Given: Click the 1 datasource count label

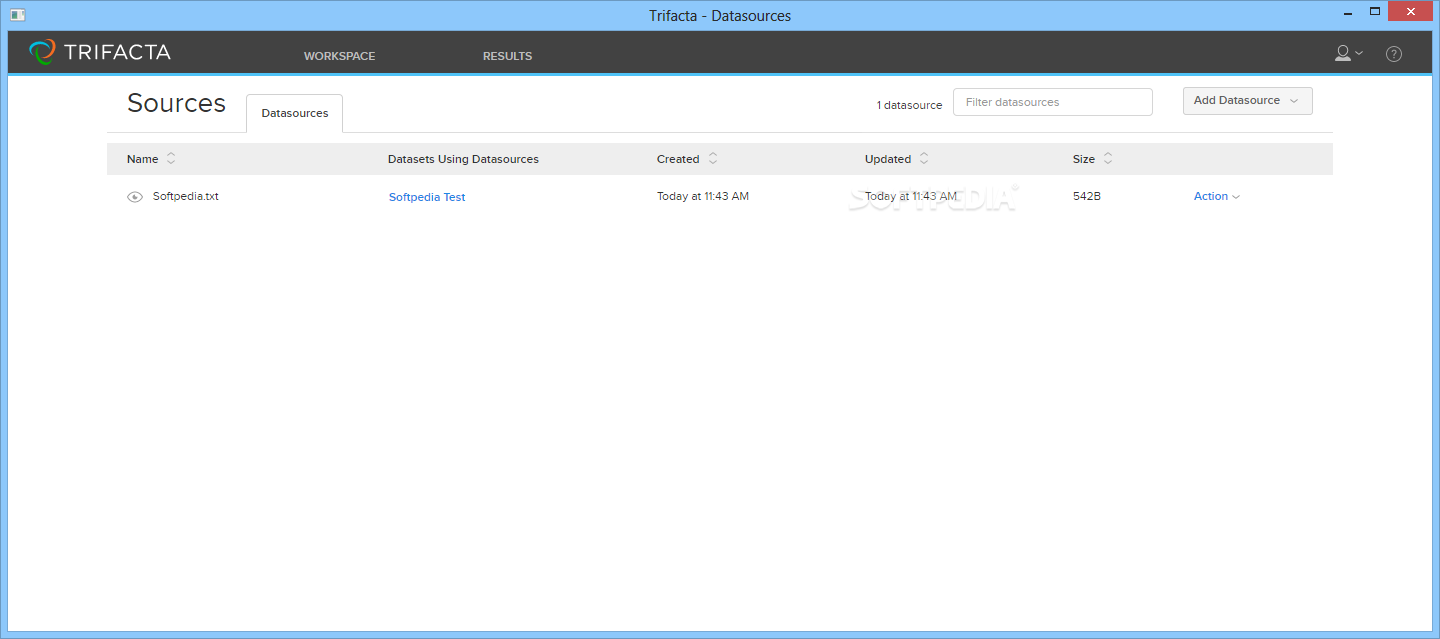Looking at the screenshot, I should 910,105.
